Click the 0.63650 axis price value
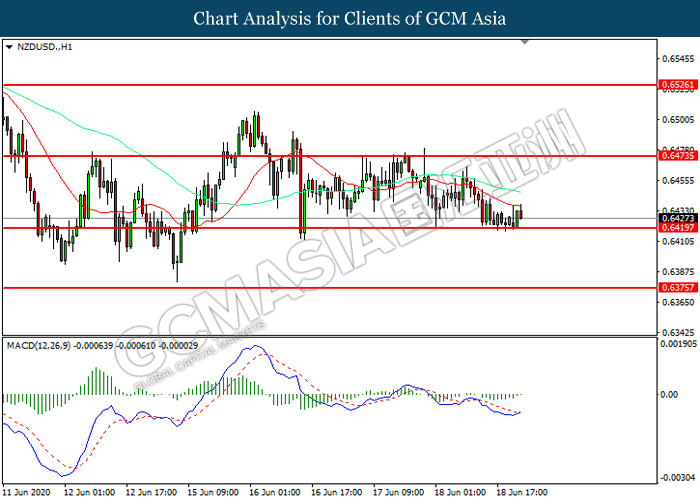This screenshot has height=500, width=700. [x=678, y=302]
